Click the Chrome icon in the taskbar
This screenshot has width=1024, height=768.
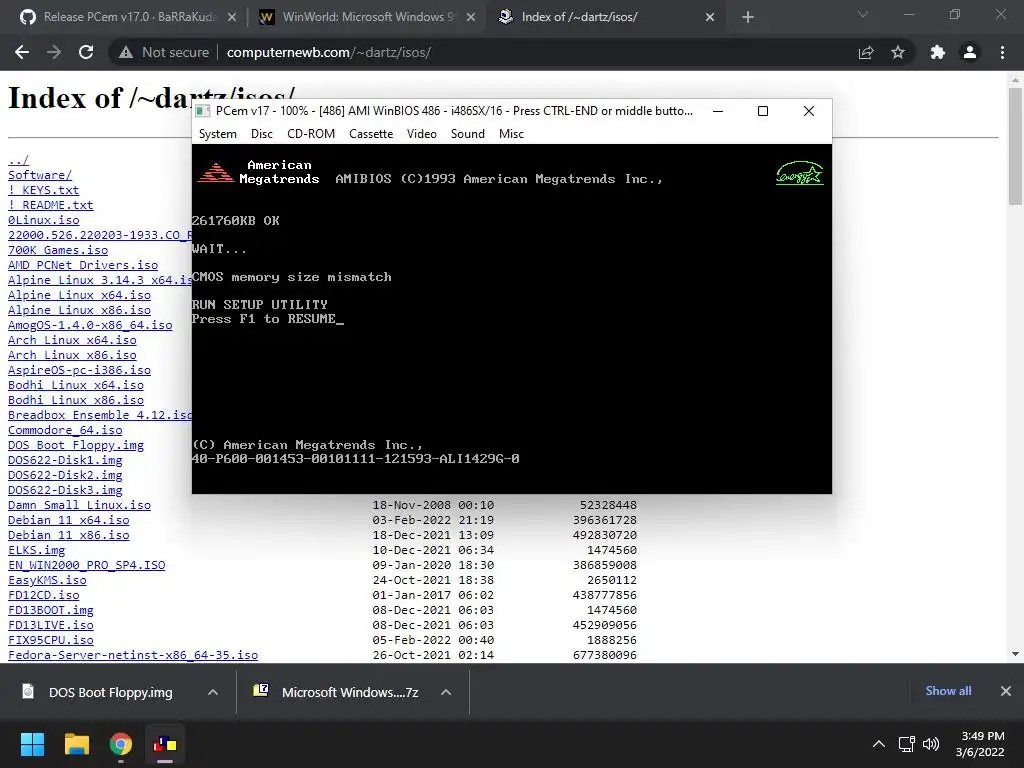click(x=121, y=744)
